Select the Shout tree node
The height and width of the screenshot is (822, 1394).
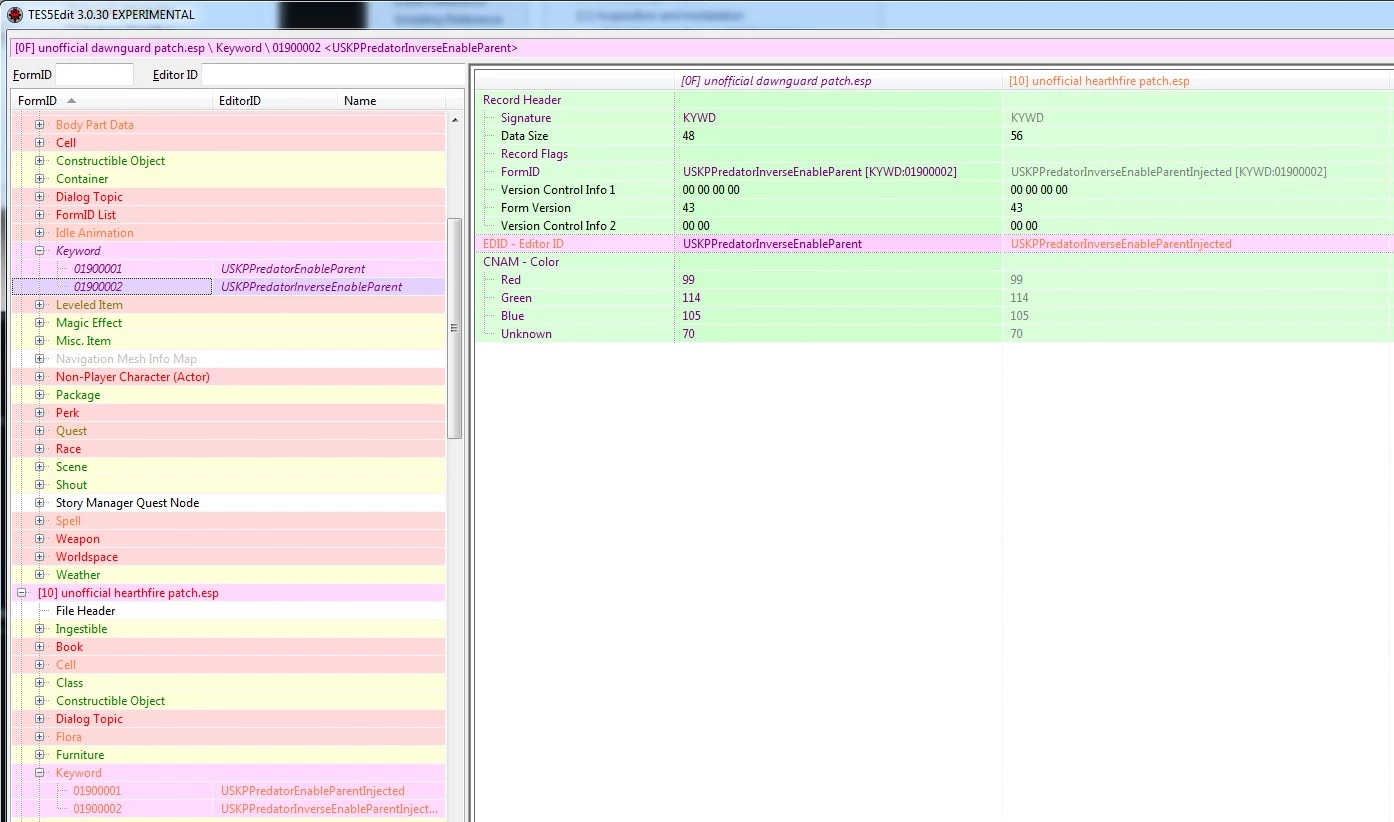tap(71, 485)
